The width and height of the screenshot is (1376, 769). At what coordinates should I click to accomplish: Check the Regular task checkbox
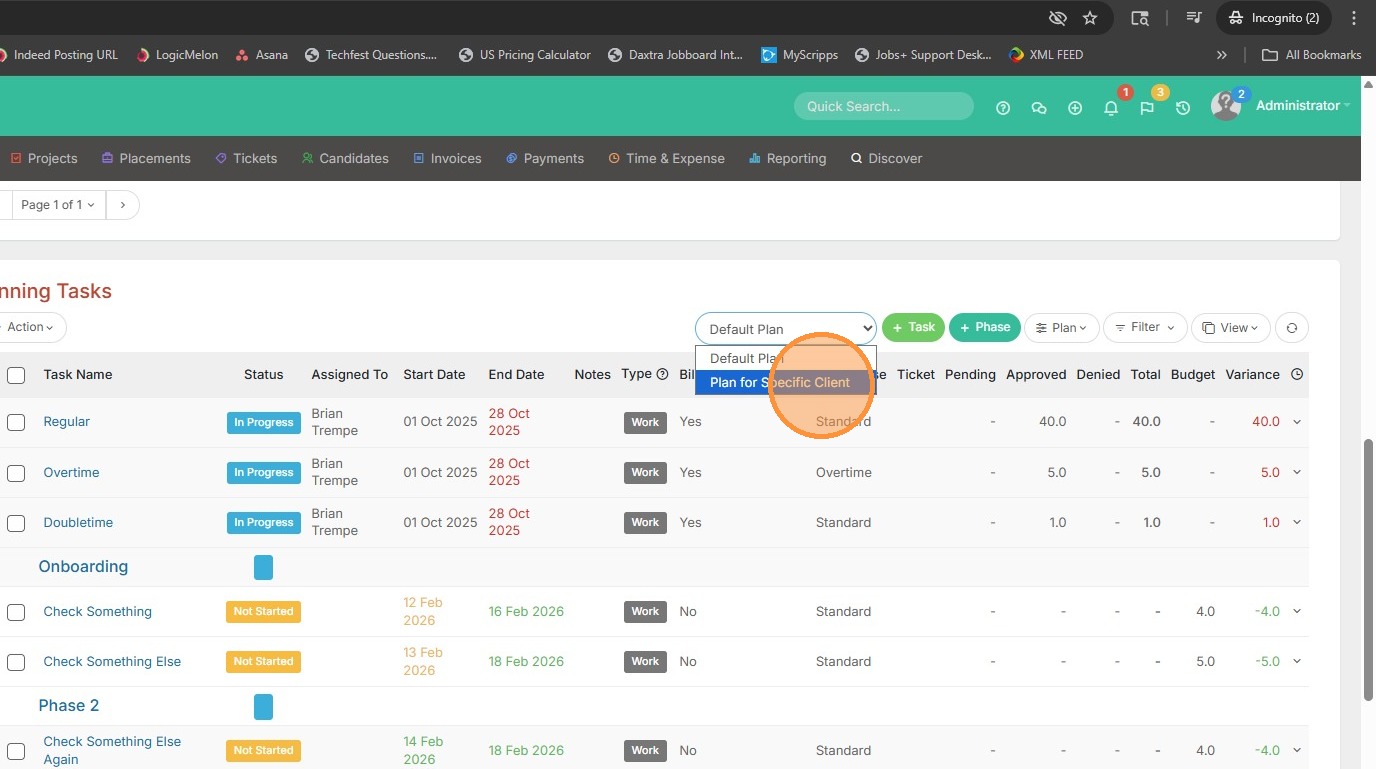pyautogui.click(x=16, y=422)
